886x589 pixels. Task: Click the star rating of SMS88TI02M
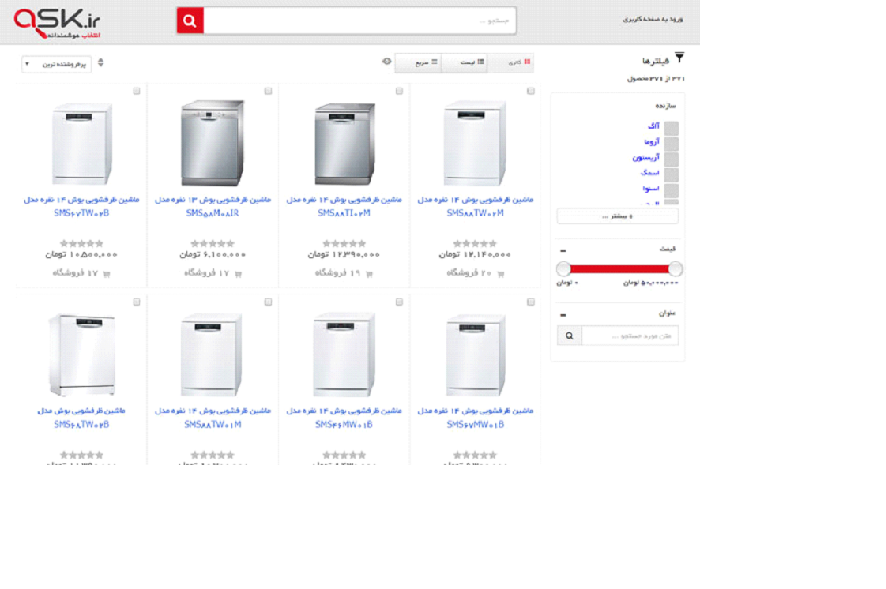[344, 244]
